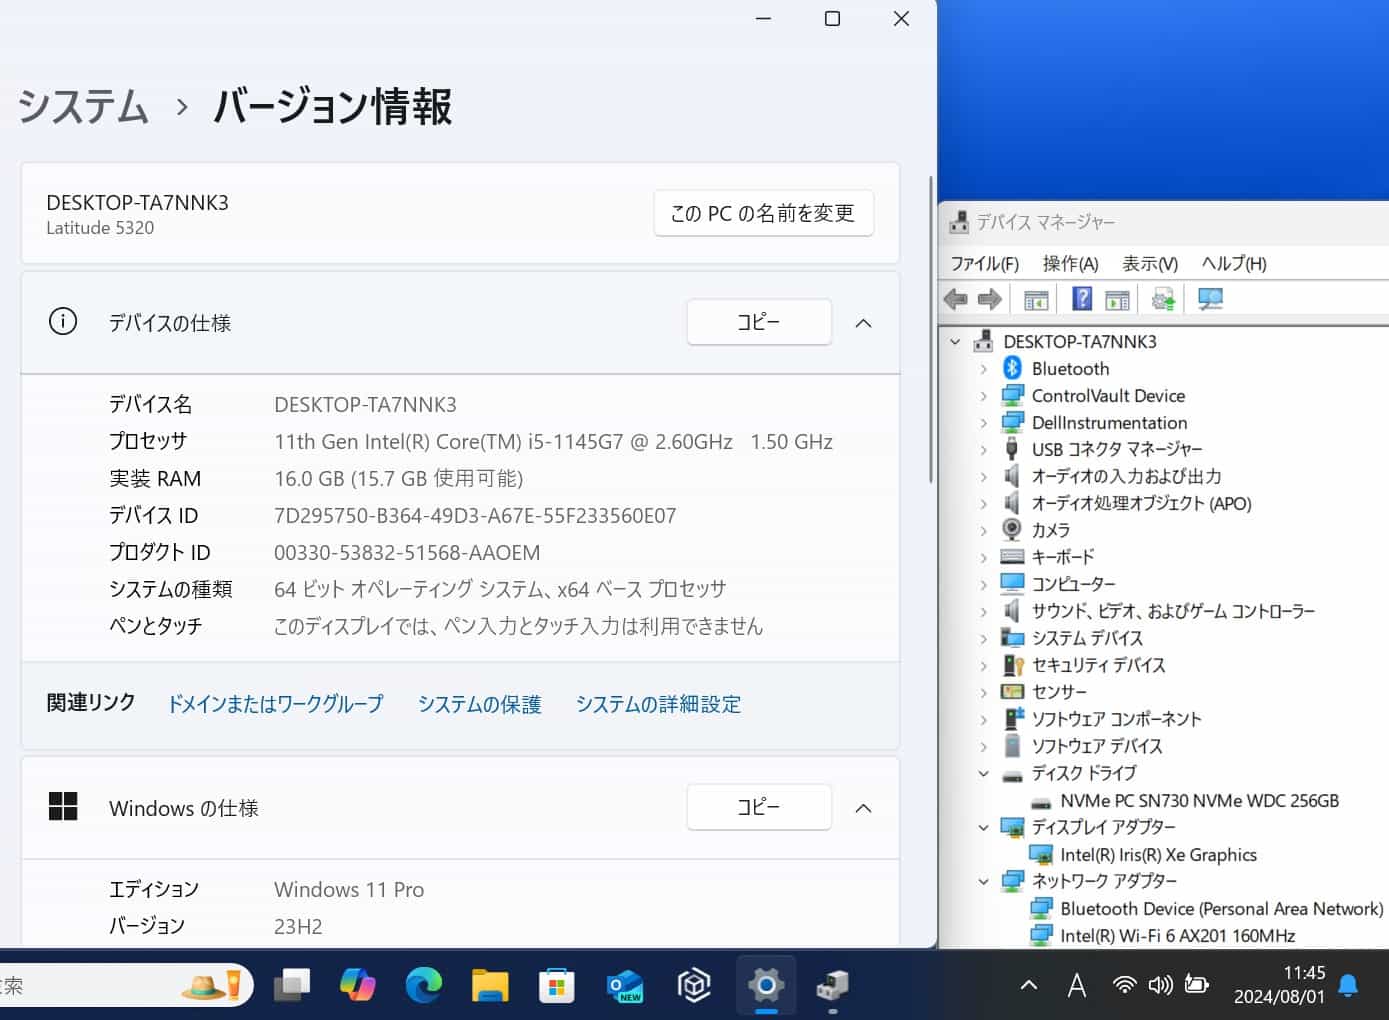
Task: Expand the カメラ device category
Action: [x=984, y=531]
